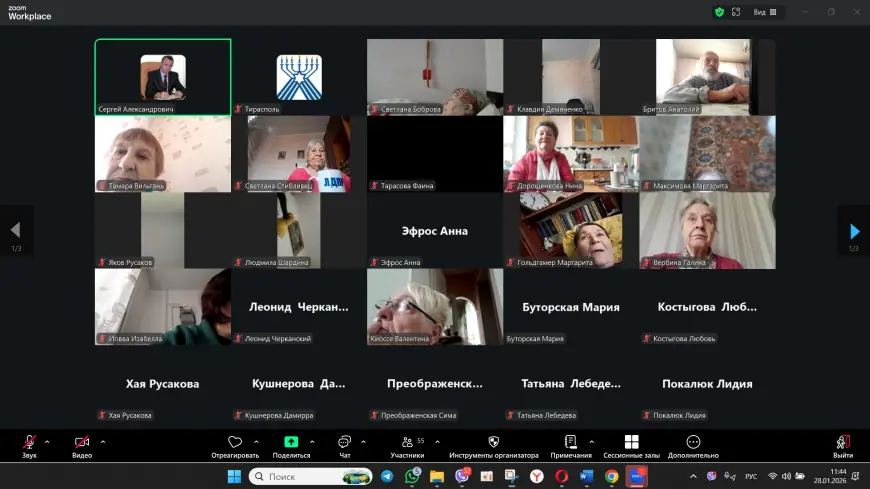870x489 pixels.
Task: Open the Дополнительно more options menu
Action: tap(693, 442)
